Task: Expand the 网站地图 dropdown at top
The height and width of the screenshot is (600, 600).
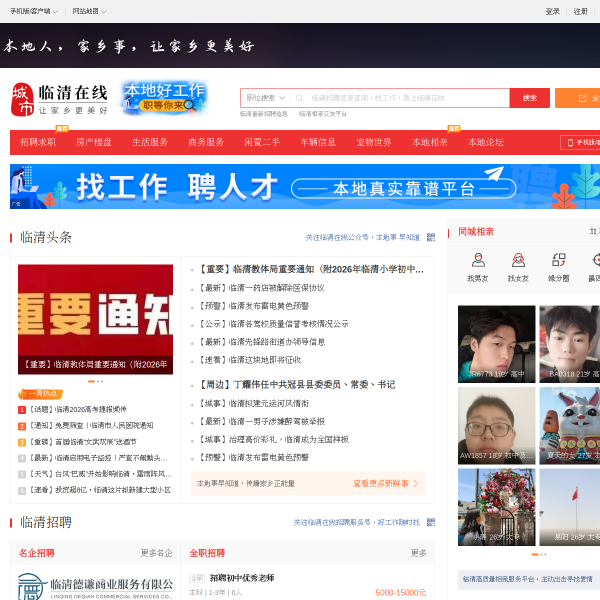Action: (x=89, y=11)
